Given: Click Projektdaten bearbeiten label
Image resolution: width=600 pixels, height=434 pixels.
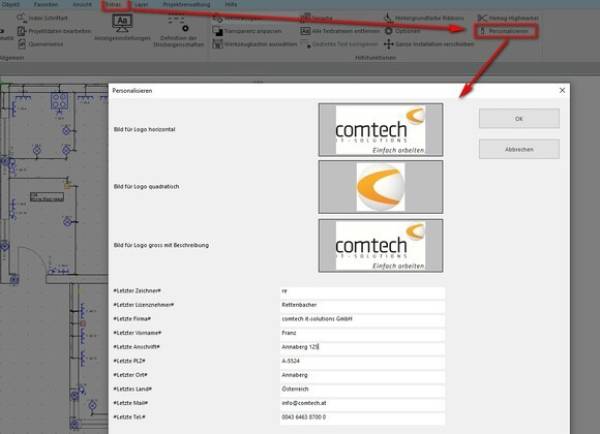Looking at the screenshot, I should pos(60,31).
